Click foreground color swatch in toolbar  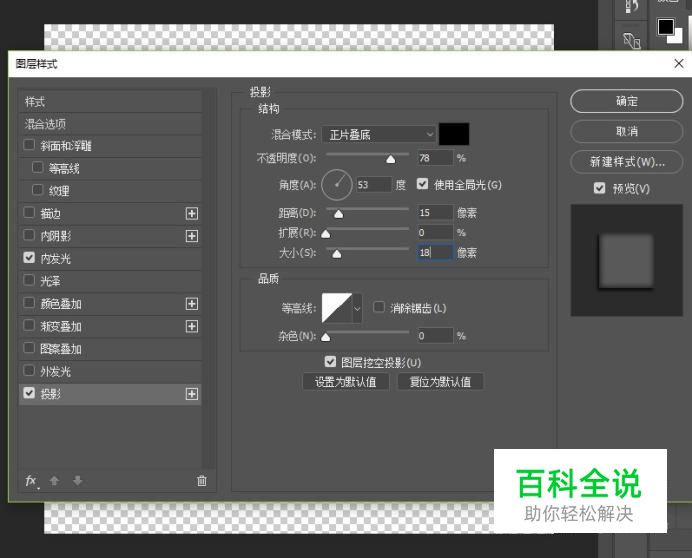point(666,27)
